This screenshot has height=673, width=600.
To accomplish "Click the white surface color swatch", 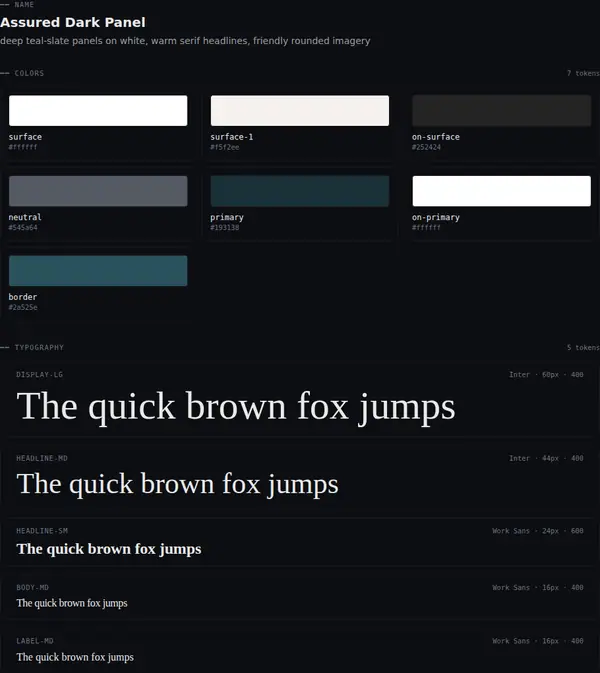I will (98, 111).
